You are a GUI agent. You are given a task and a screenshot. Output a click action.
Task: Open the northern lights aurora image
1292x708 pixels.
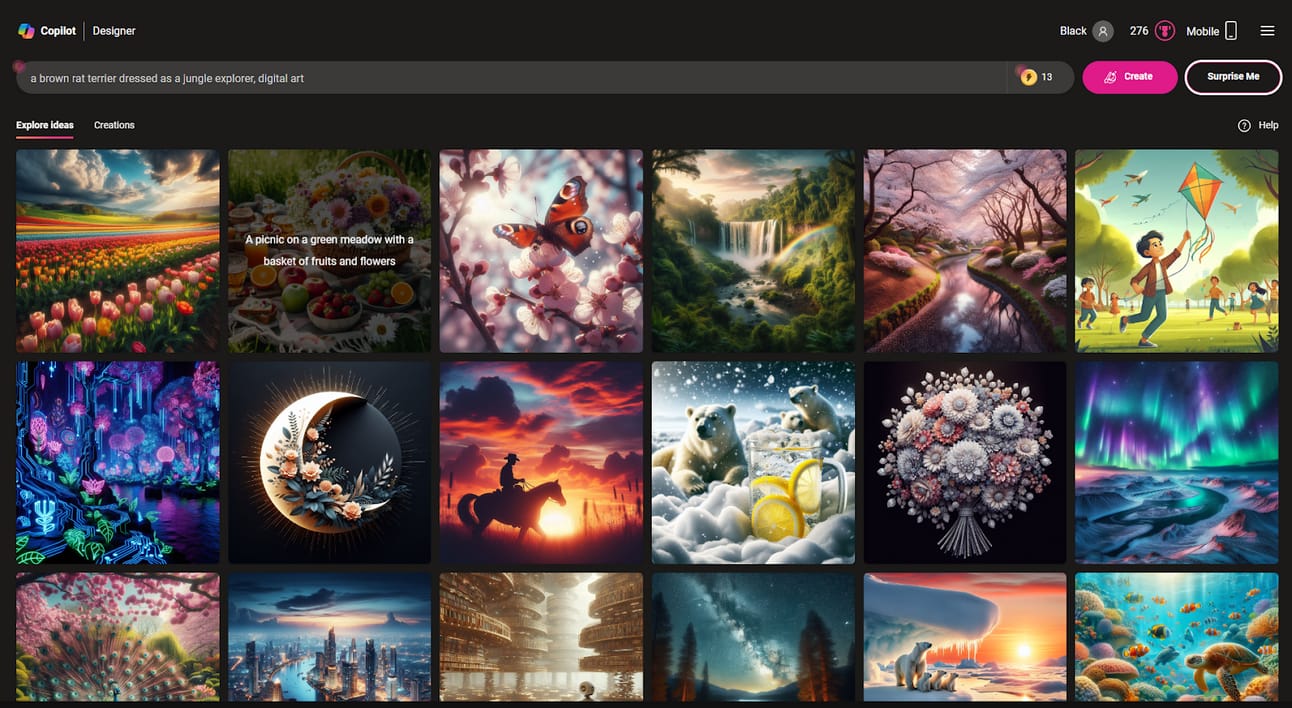pyautogui.click(x=1177, y=463)
